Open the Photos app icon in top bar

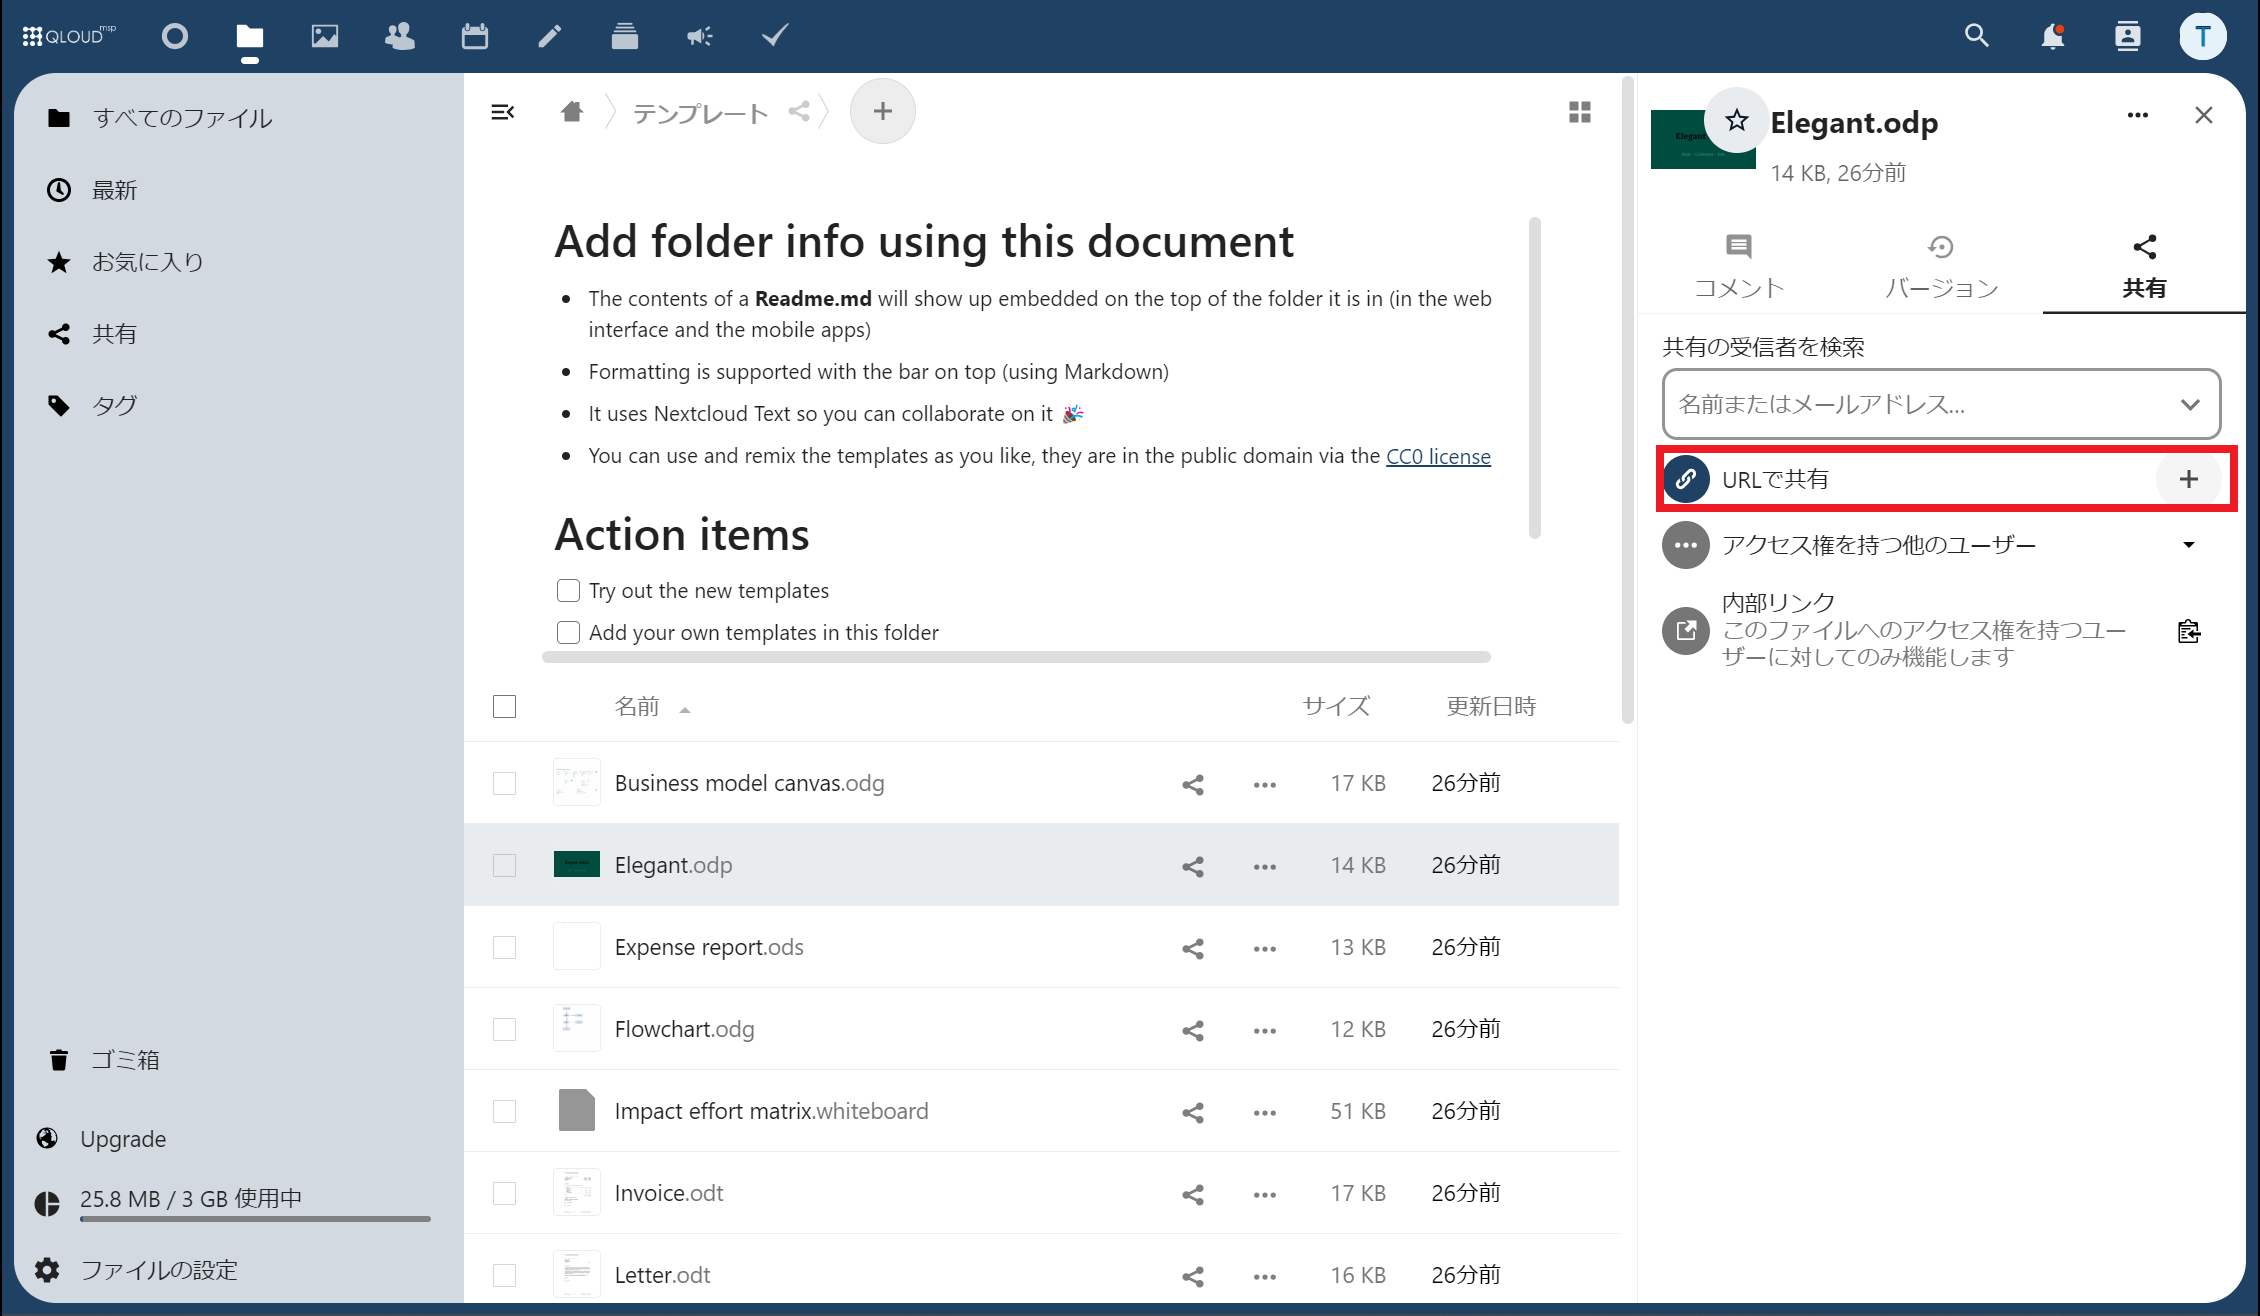click(325, 37)
